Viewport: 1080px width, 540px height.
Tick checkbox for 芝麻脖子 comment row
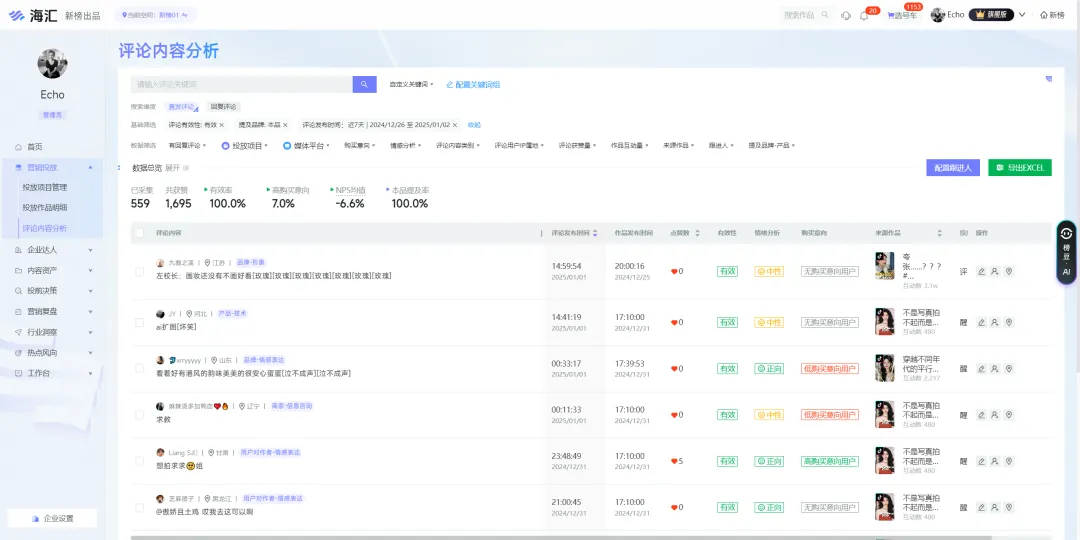point(140,507)
